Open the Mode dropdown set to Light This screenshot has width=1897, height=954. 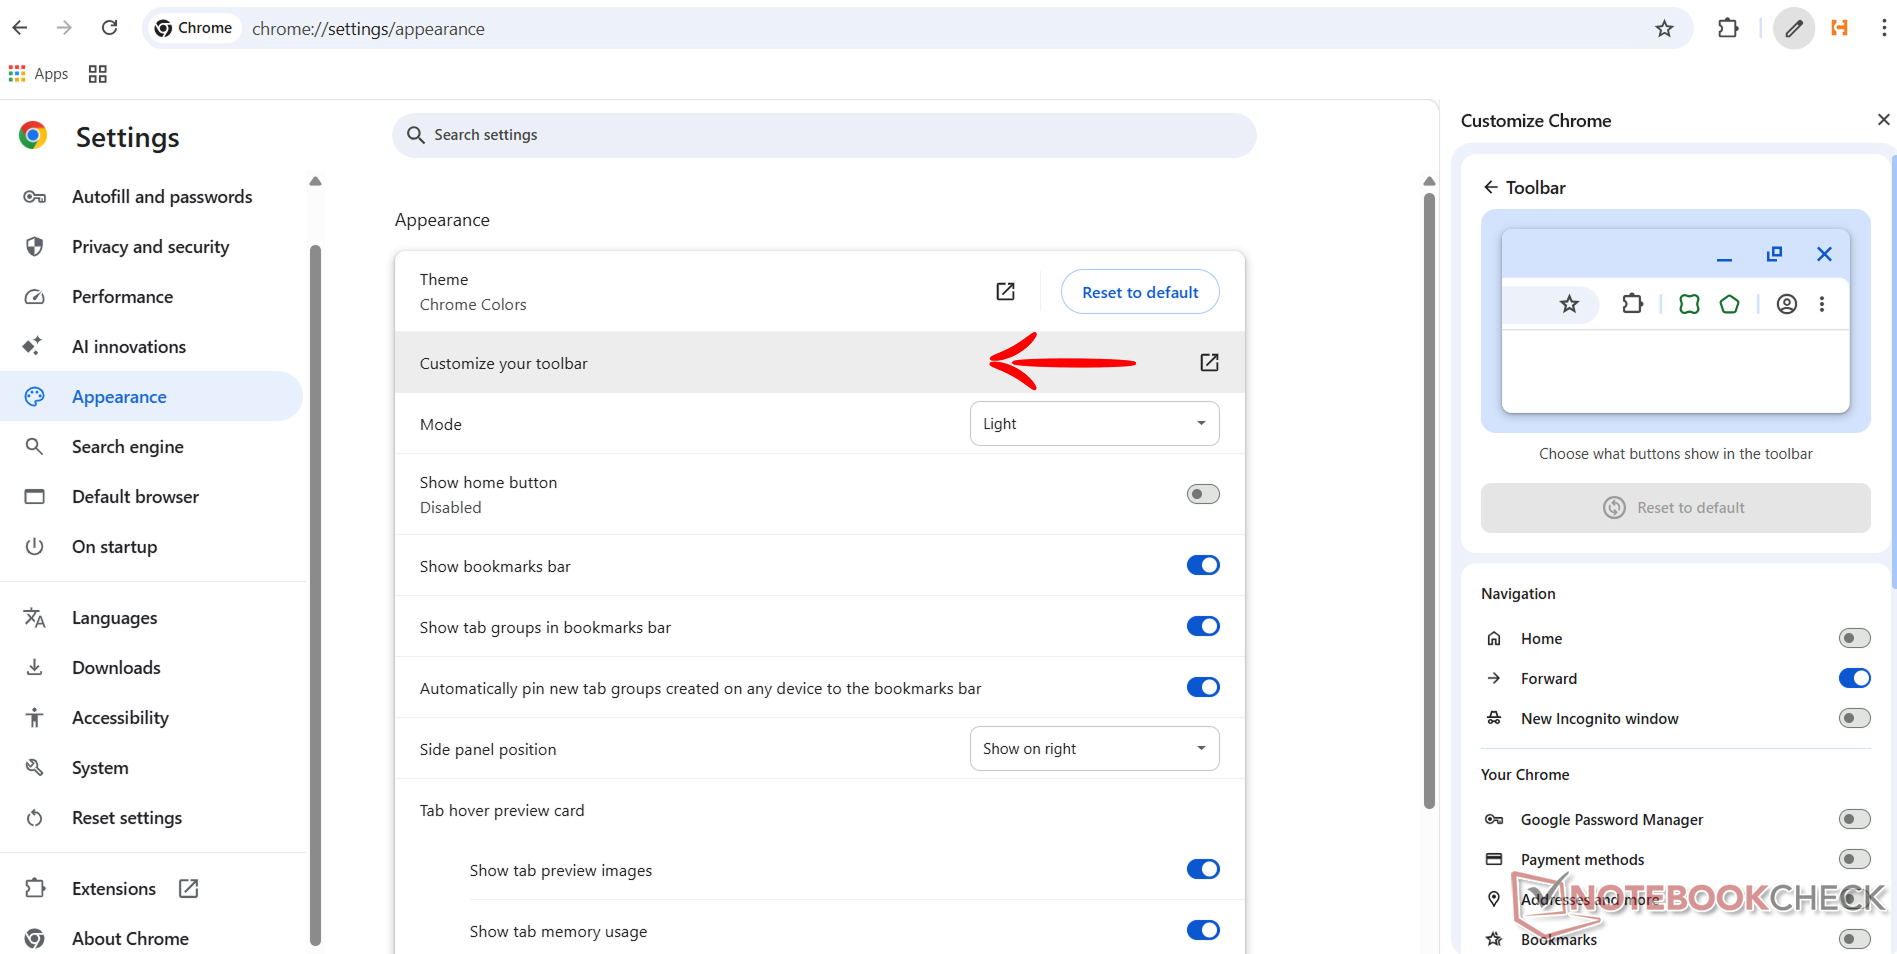(x=1094, y=424)
